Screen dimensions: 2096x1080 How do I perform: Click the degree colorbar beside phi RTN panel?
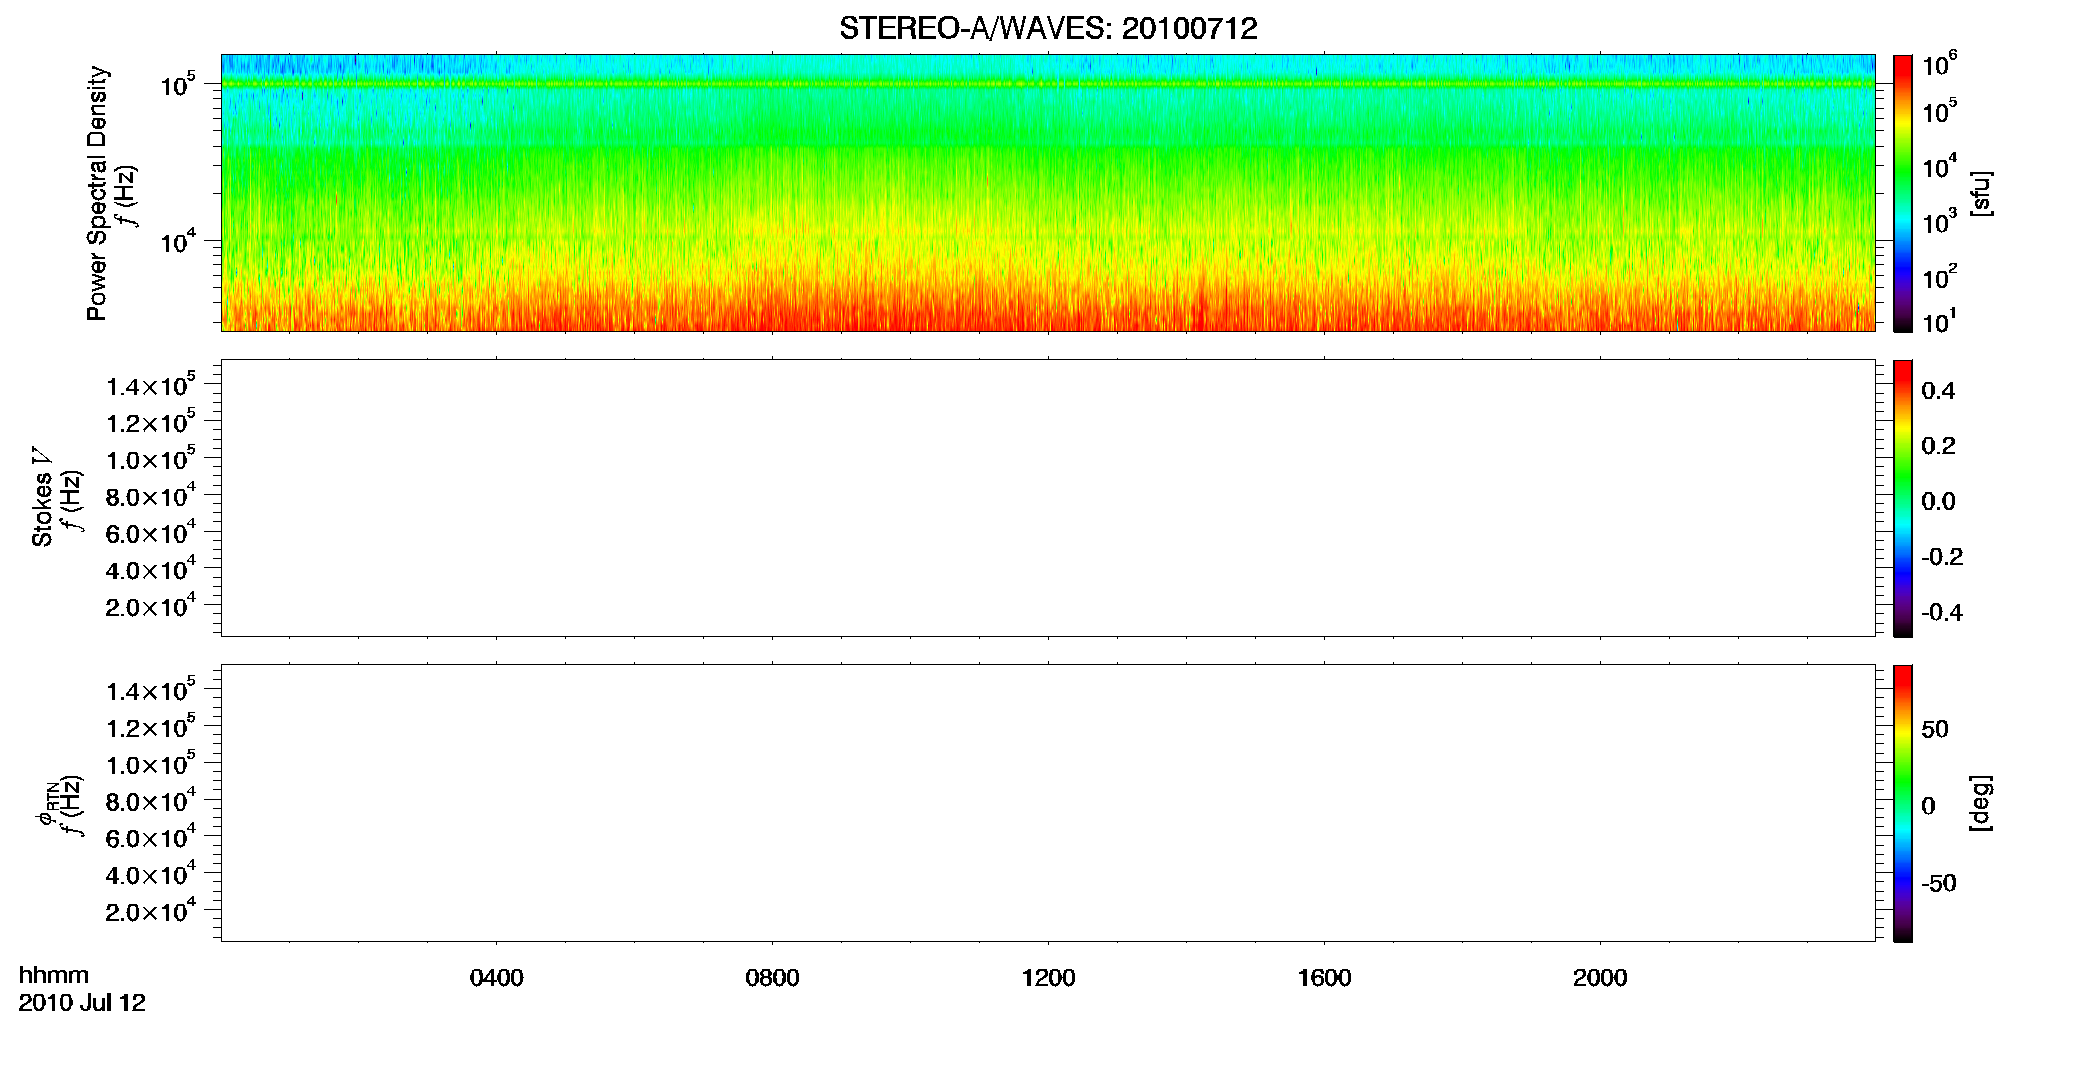click(1903, 803)
